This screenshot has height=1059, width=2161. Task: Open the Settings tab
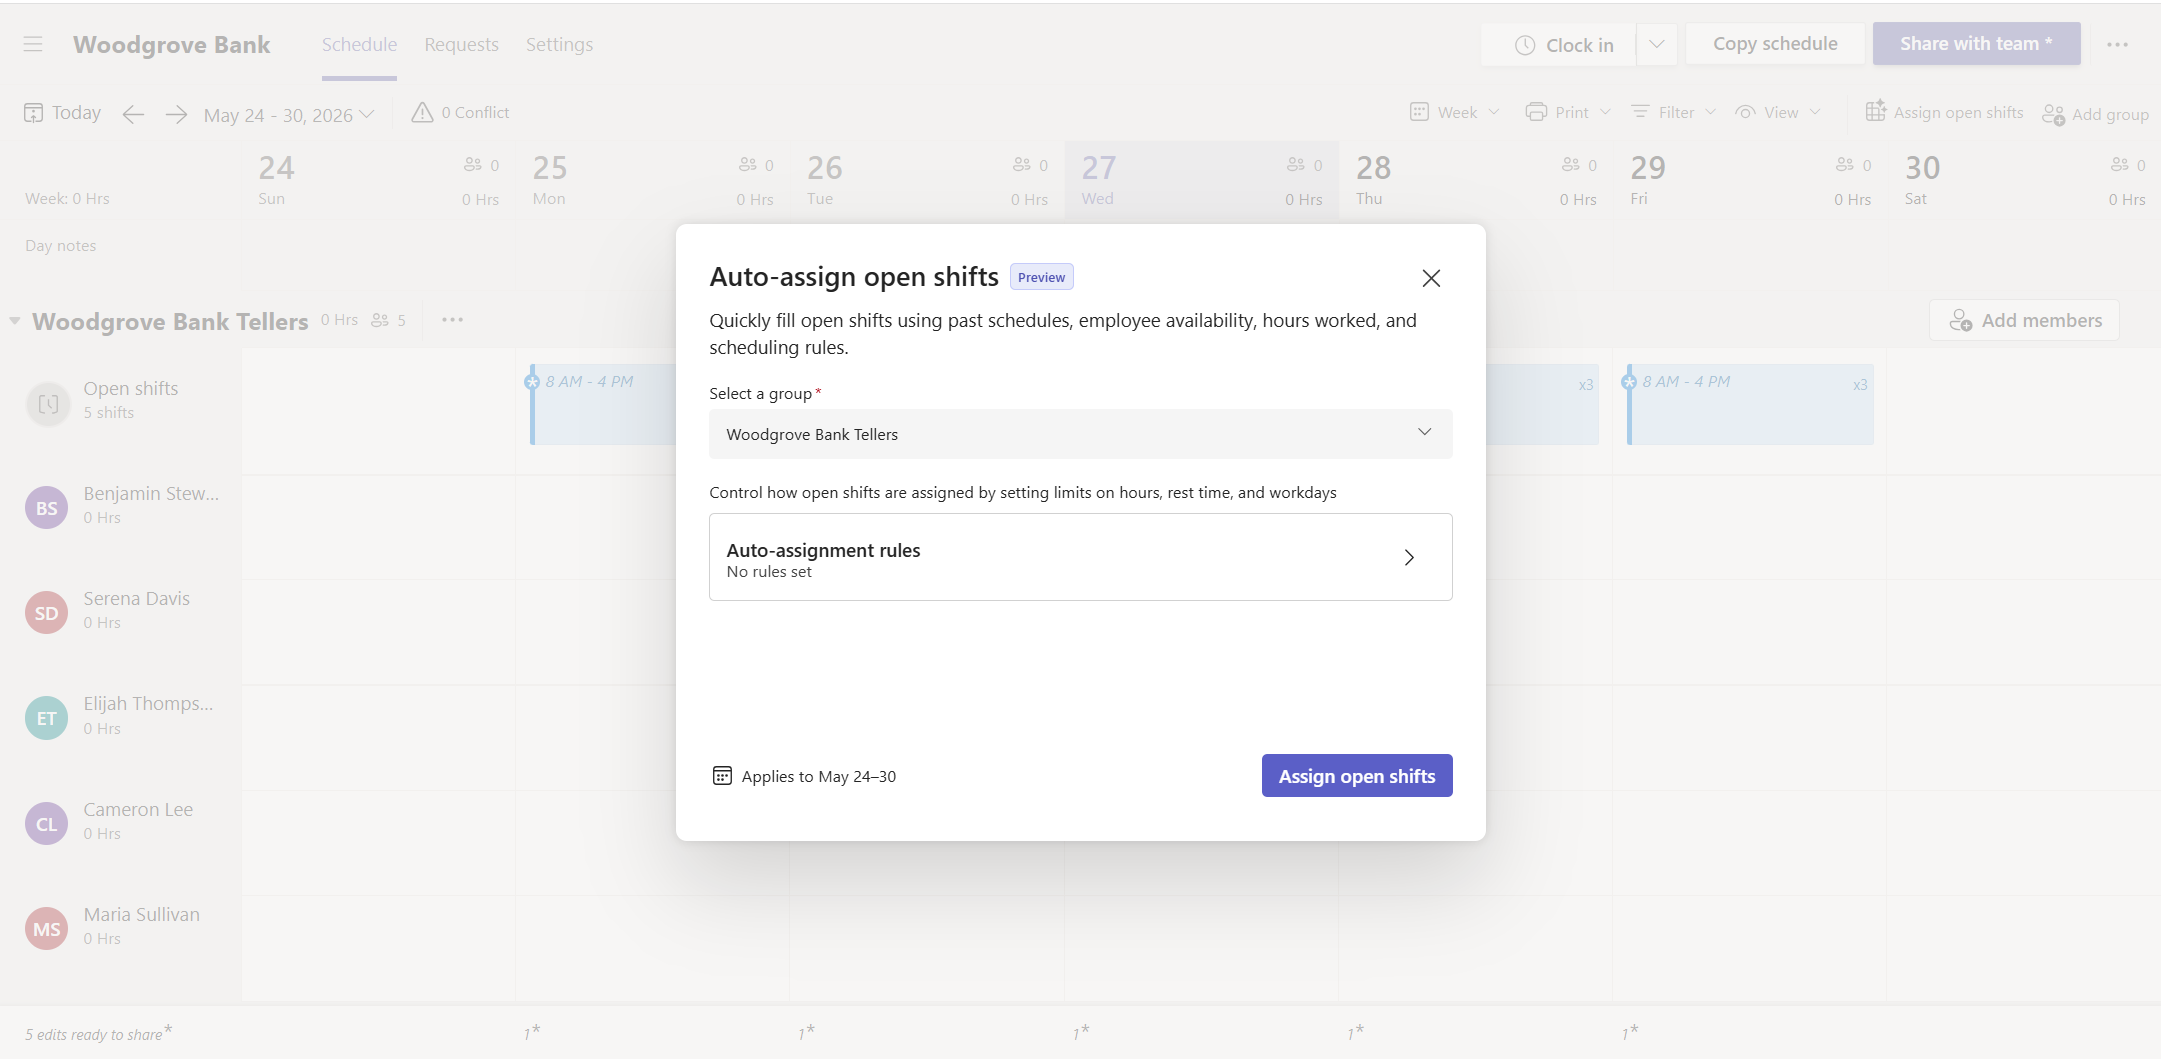559,44
